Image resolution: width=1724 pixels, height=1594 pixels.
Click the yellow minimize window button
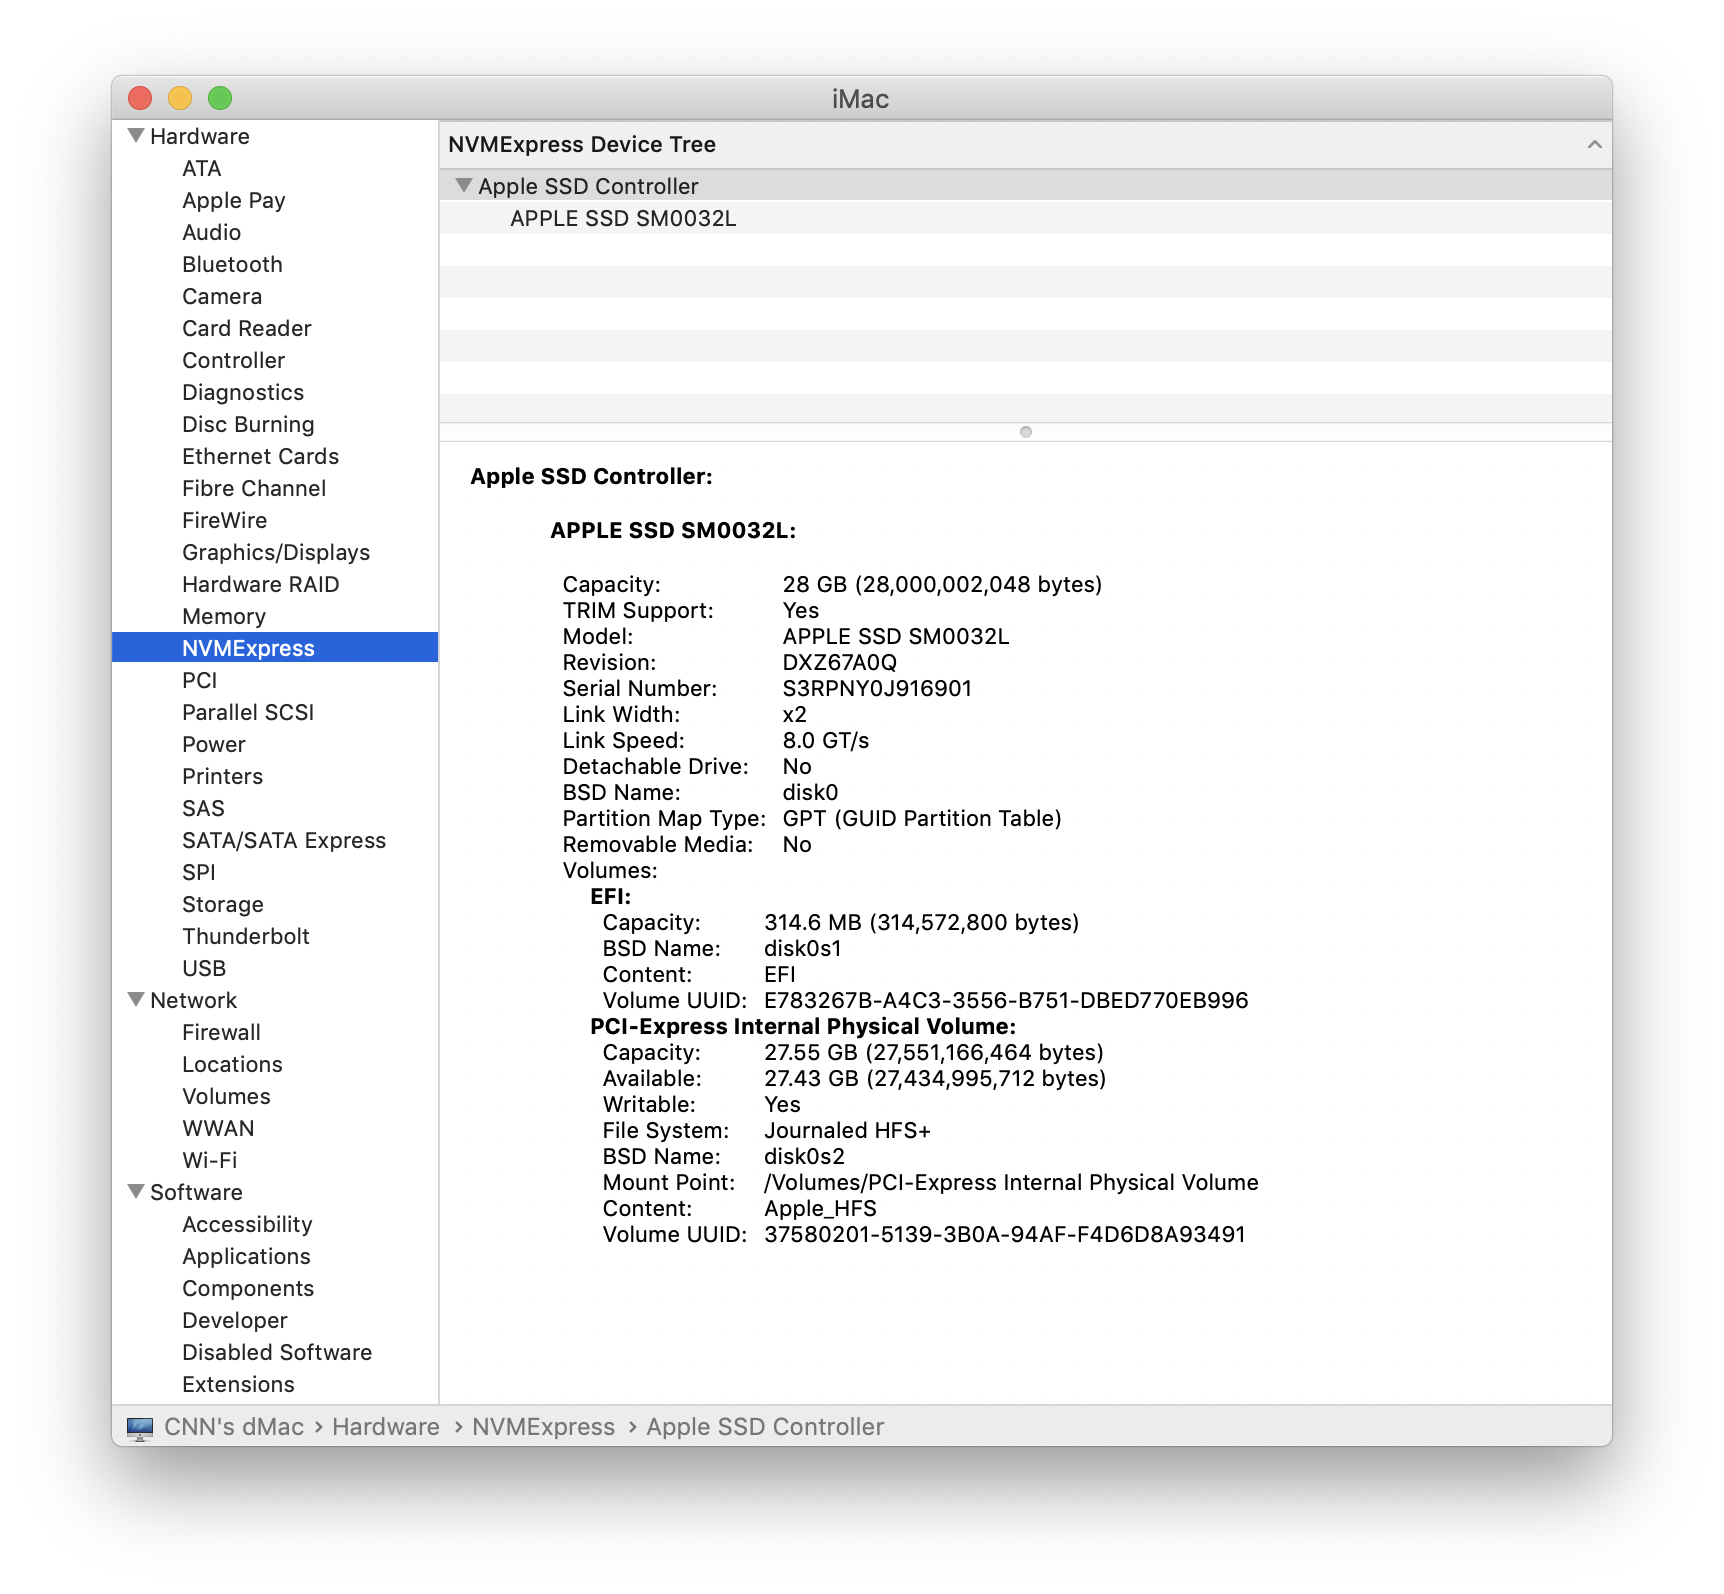click(180, 98)
